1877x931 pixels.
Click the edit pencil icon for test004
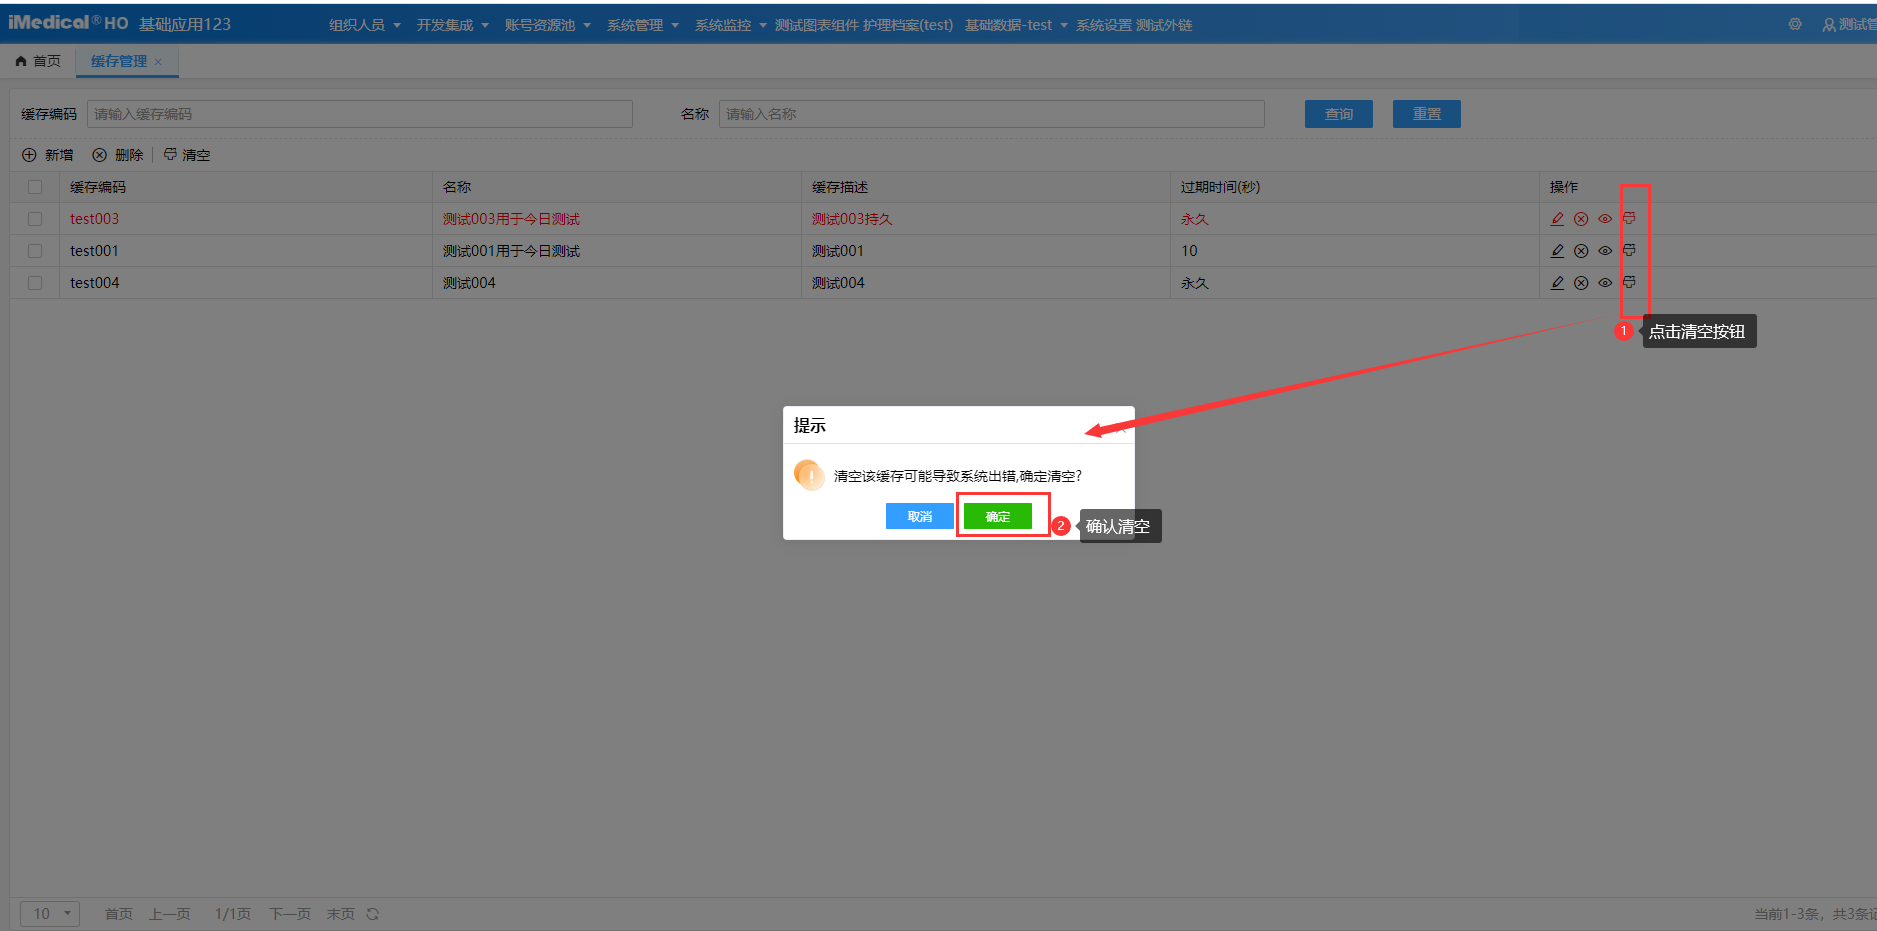(x=1557, y=283)
